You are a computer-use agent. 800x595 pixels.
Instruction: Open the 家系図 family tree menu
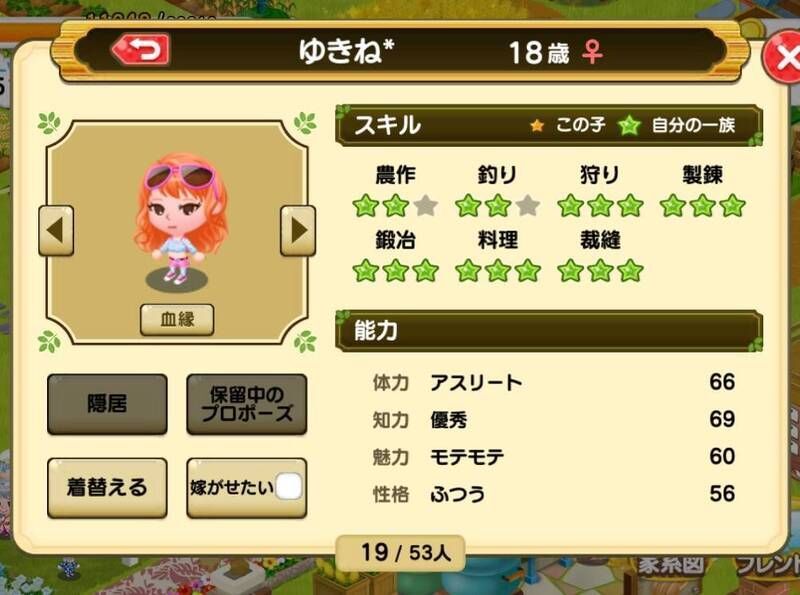pos(671,565)
